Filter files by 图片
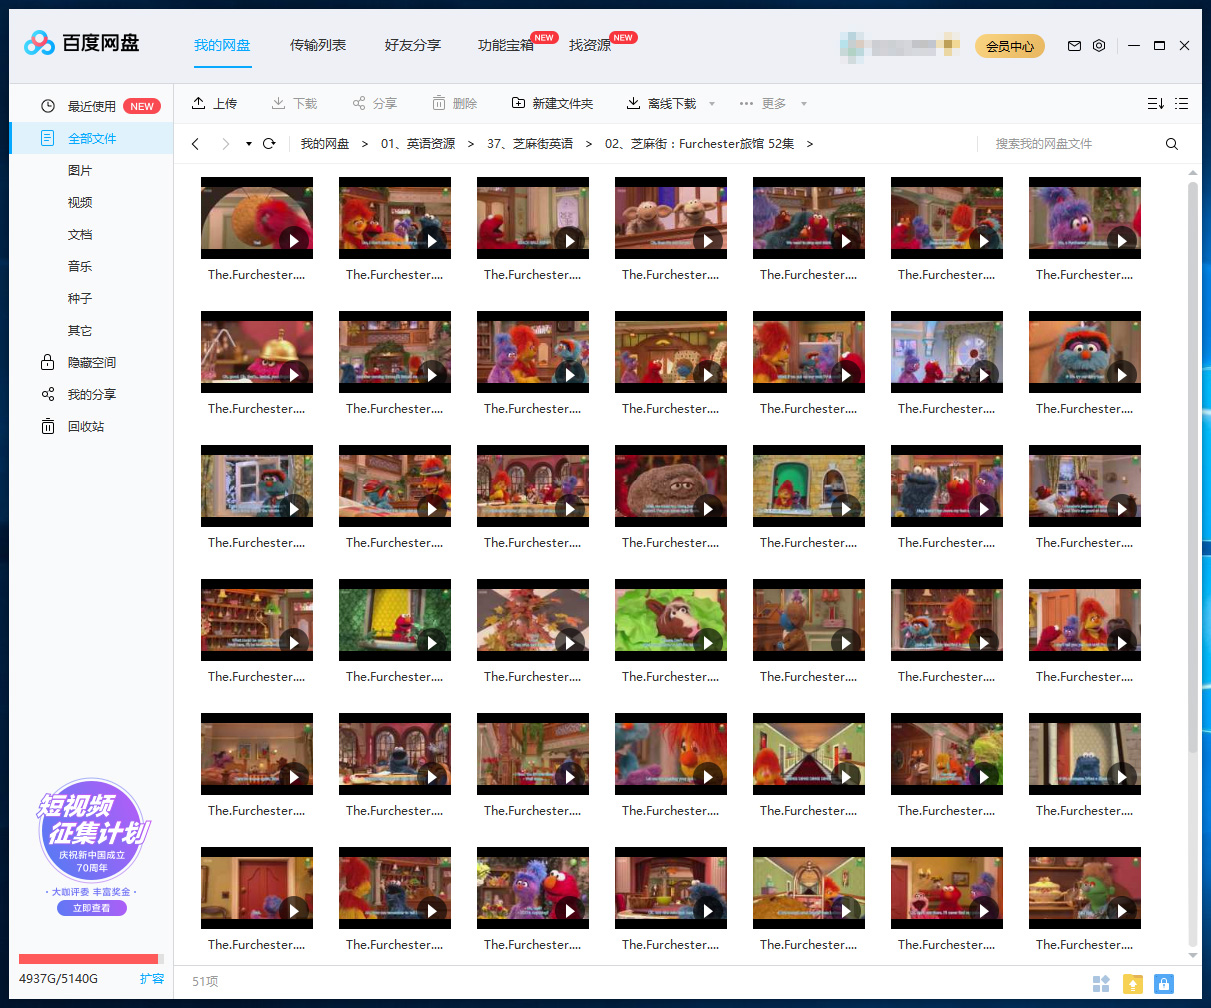Viewport: 1211px width, 1008px height. coord(80,170)
